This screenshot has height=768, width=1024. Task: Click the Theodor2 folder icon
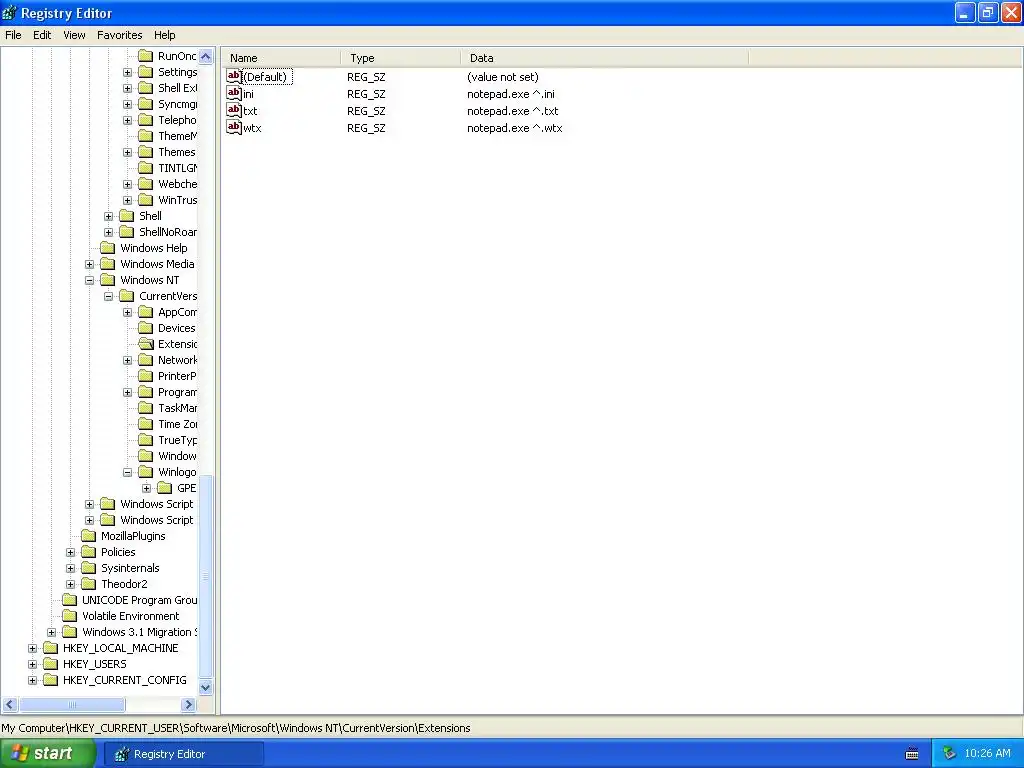[89, 584]
